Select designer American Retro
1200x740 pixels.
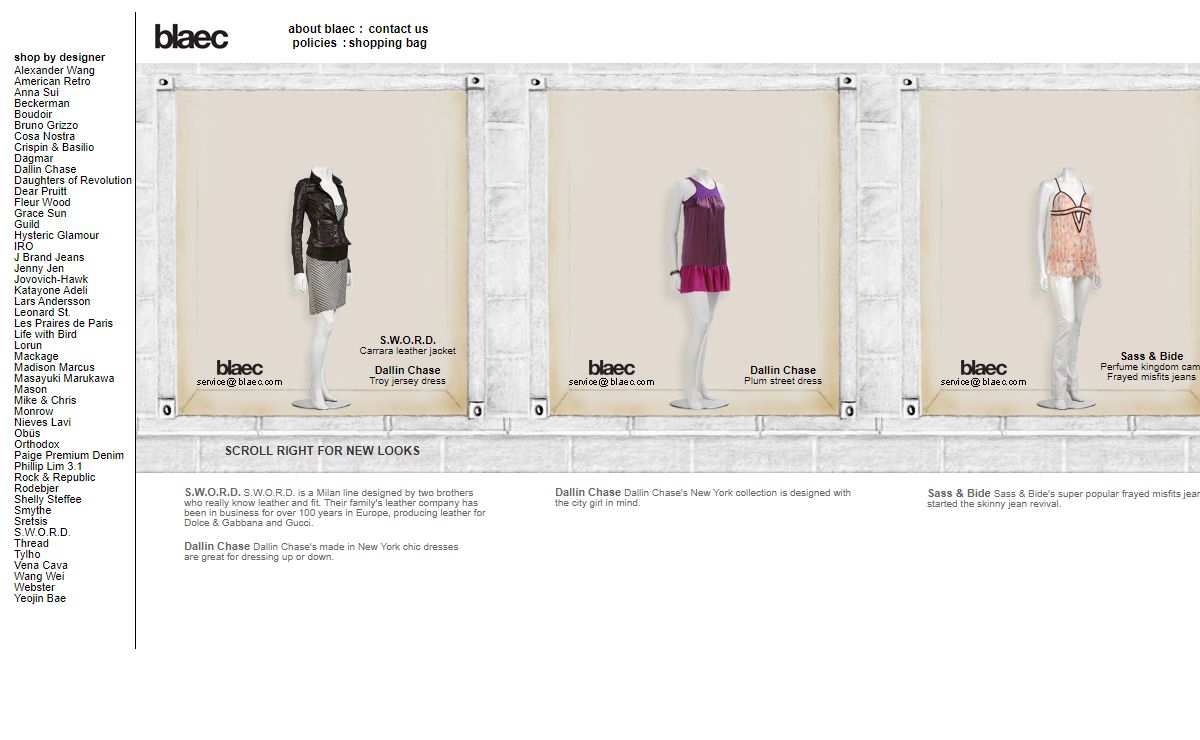(x=52, y=81)
